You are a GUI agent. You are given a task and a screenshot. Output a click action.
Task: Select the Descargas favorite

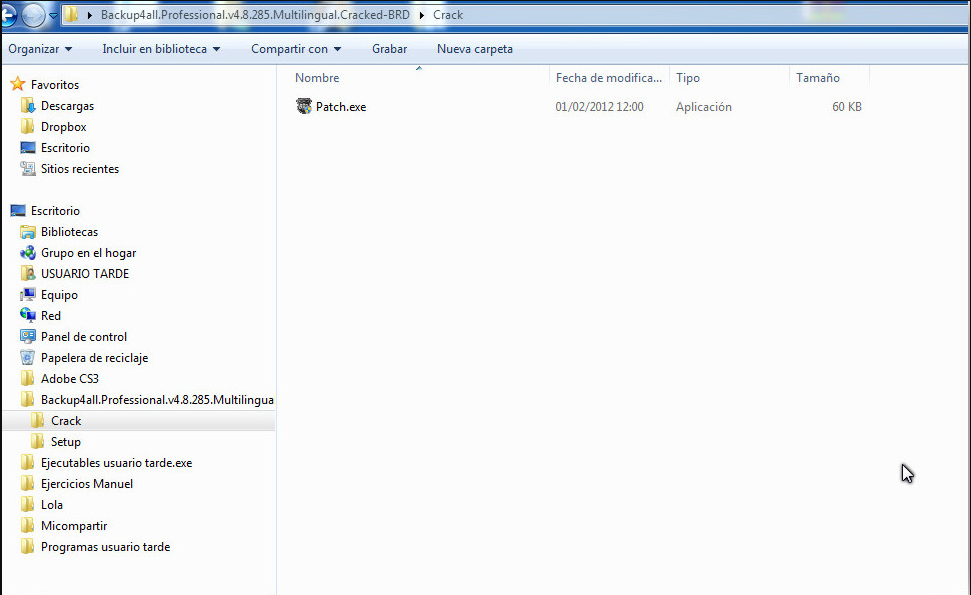coord(67,106)
